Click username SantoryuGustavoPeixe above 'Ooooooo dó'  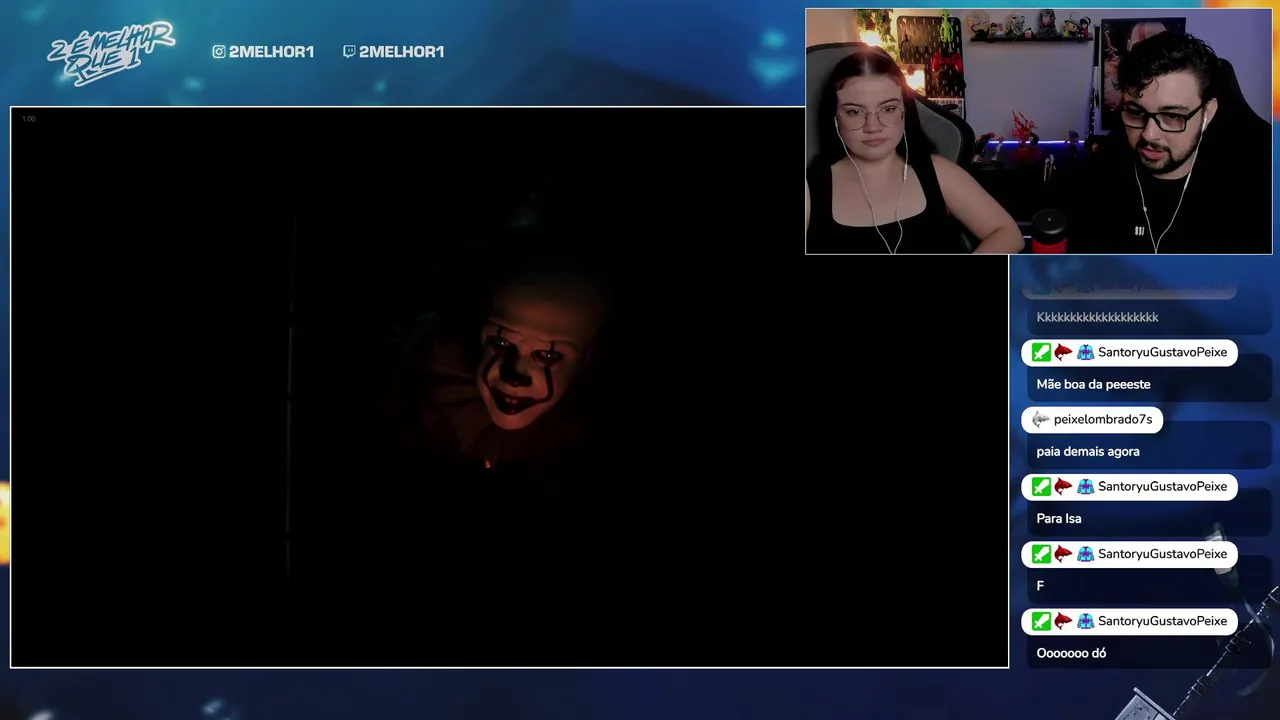[x=1162, y=621]
